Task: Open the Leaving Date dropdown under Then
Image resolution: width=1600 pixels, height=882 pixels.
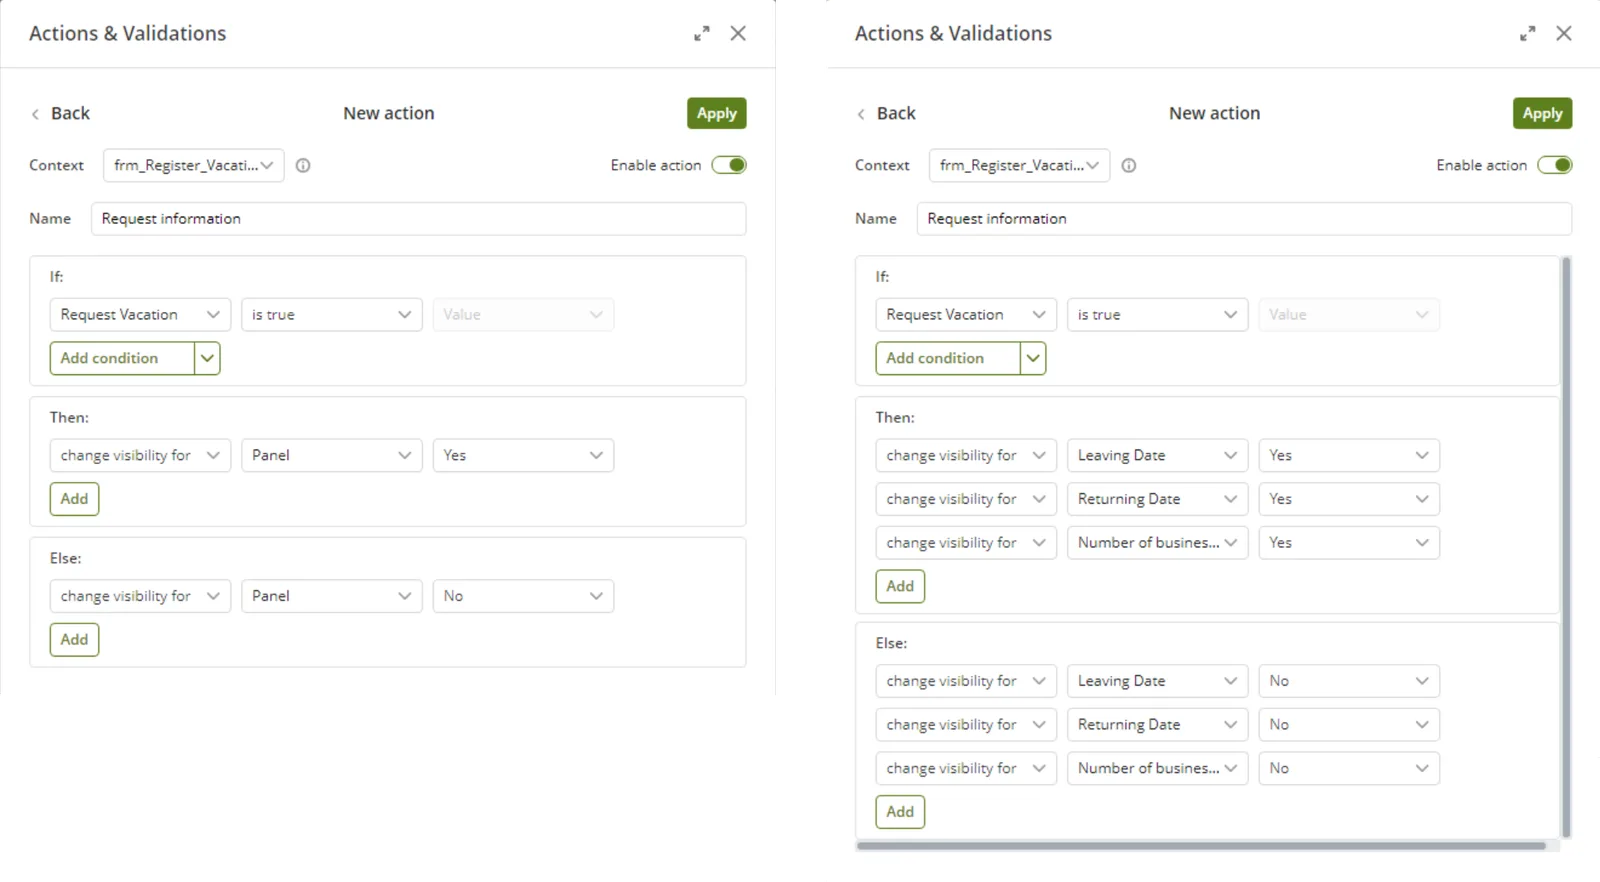Action: coord(1157,455)
